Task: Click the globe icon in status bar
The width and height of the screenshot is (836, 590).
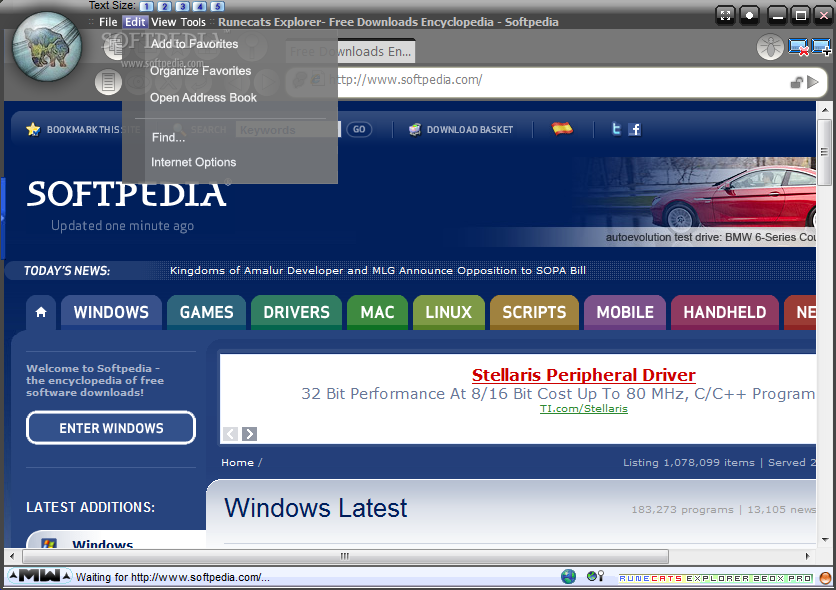Action: 568,576
